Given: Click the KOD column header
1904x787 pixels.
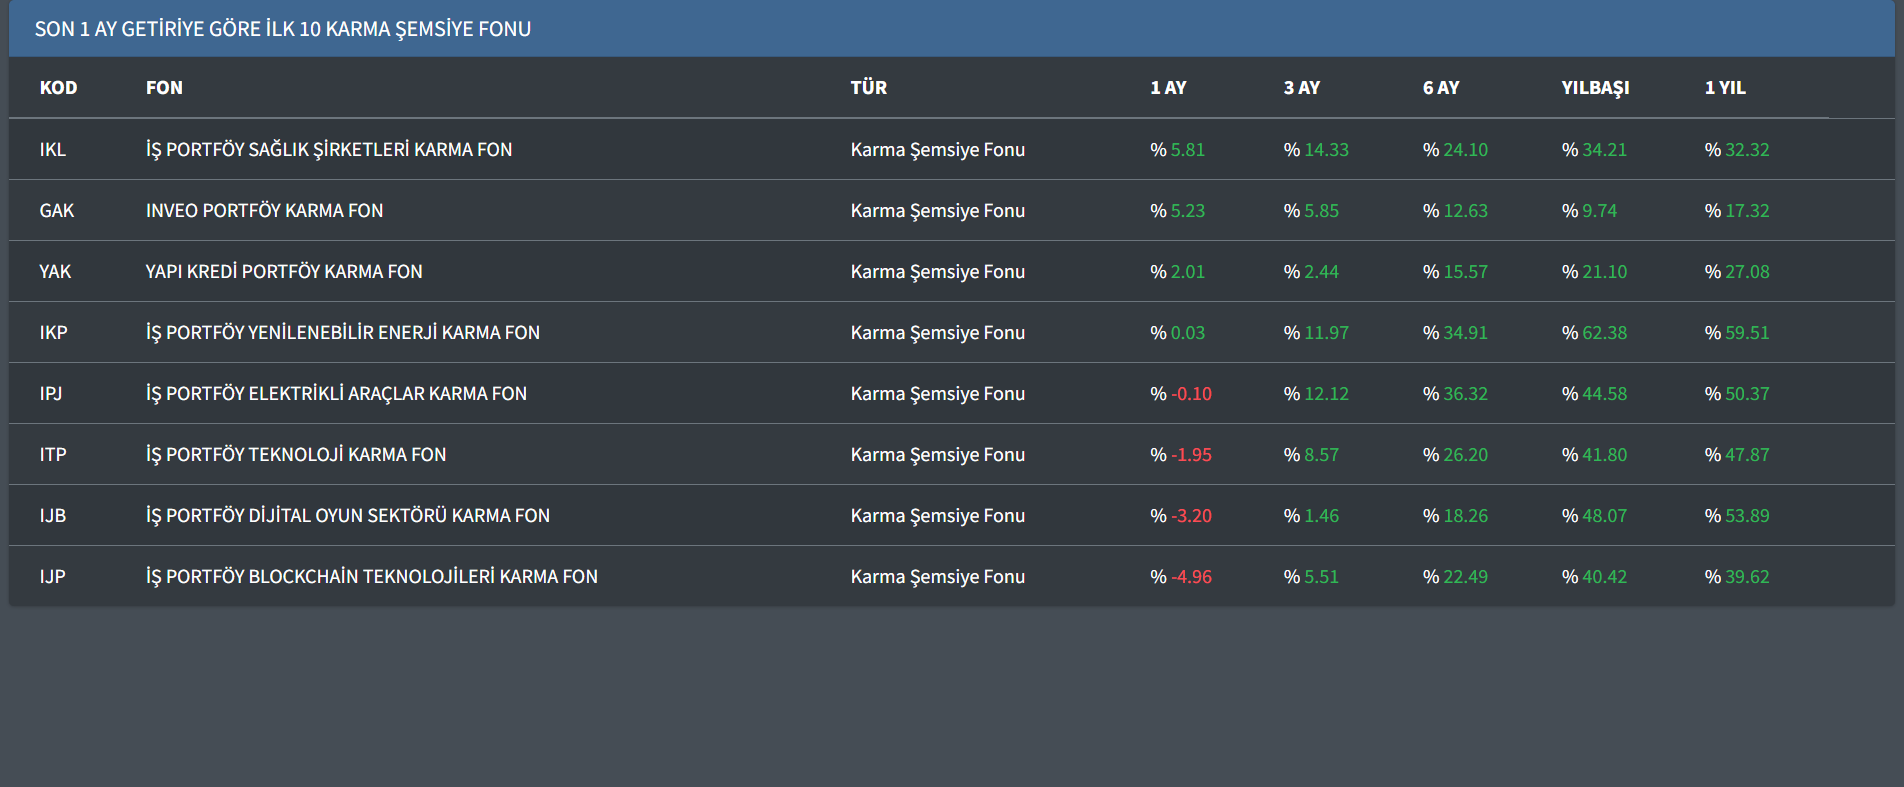Looking at the screenshot, I should [x=58, y=88].
